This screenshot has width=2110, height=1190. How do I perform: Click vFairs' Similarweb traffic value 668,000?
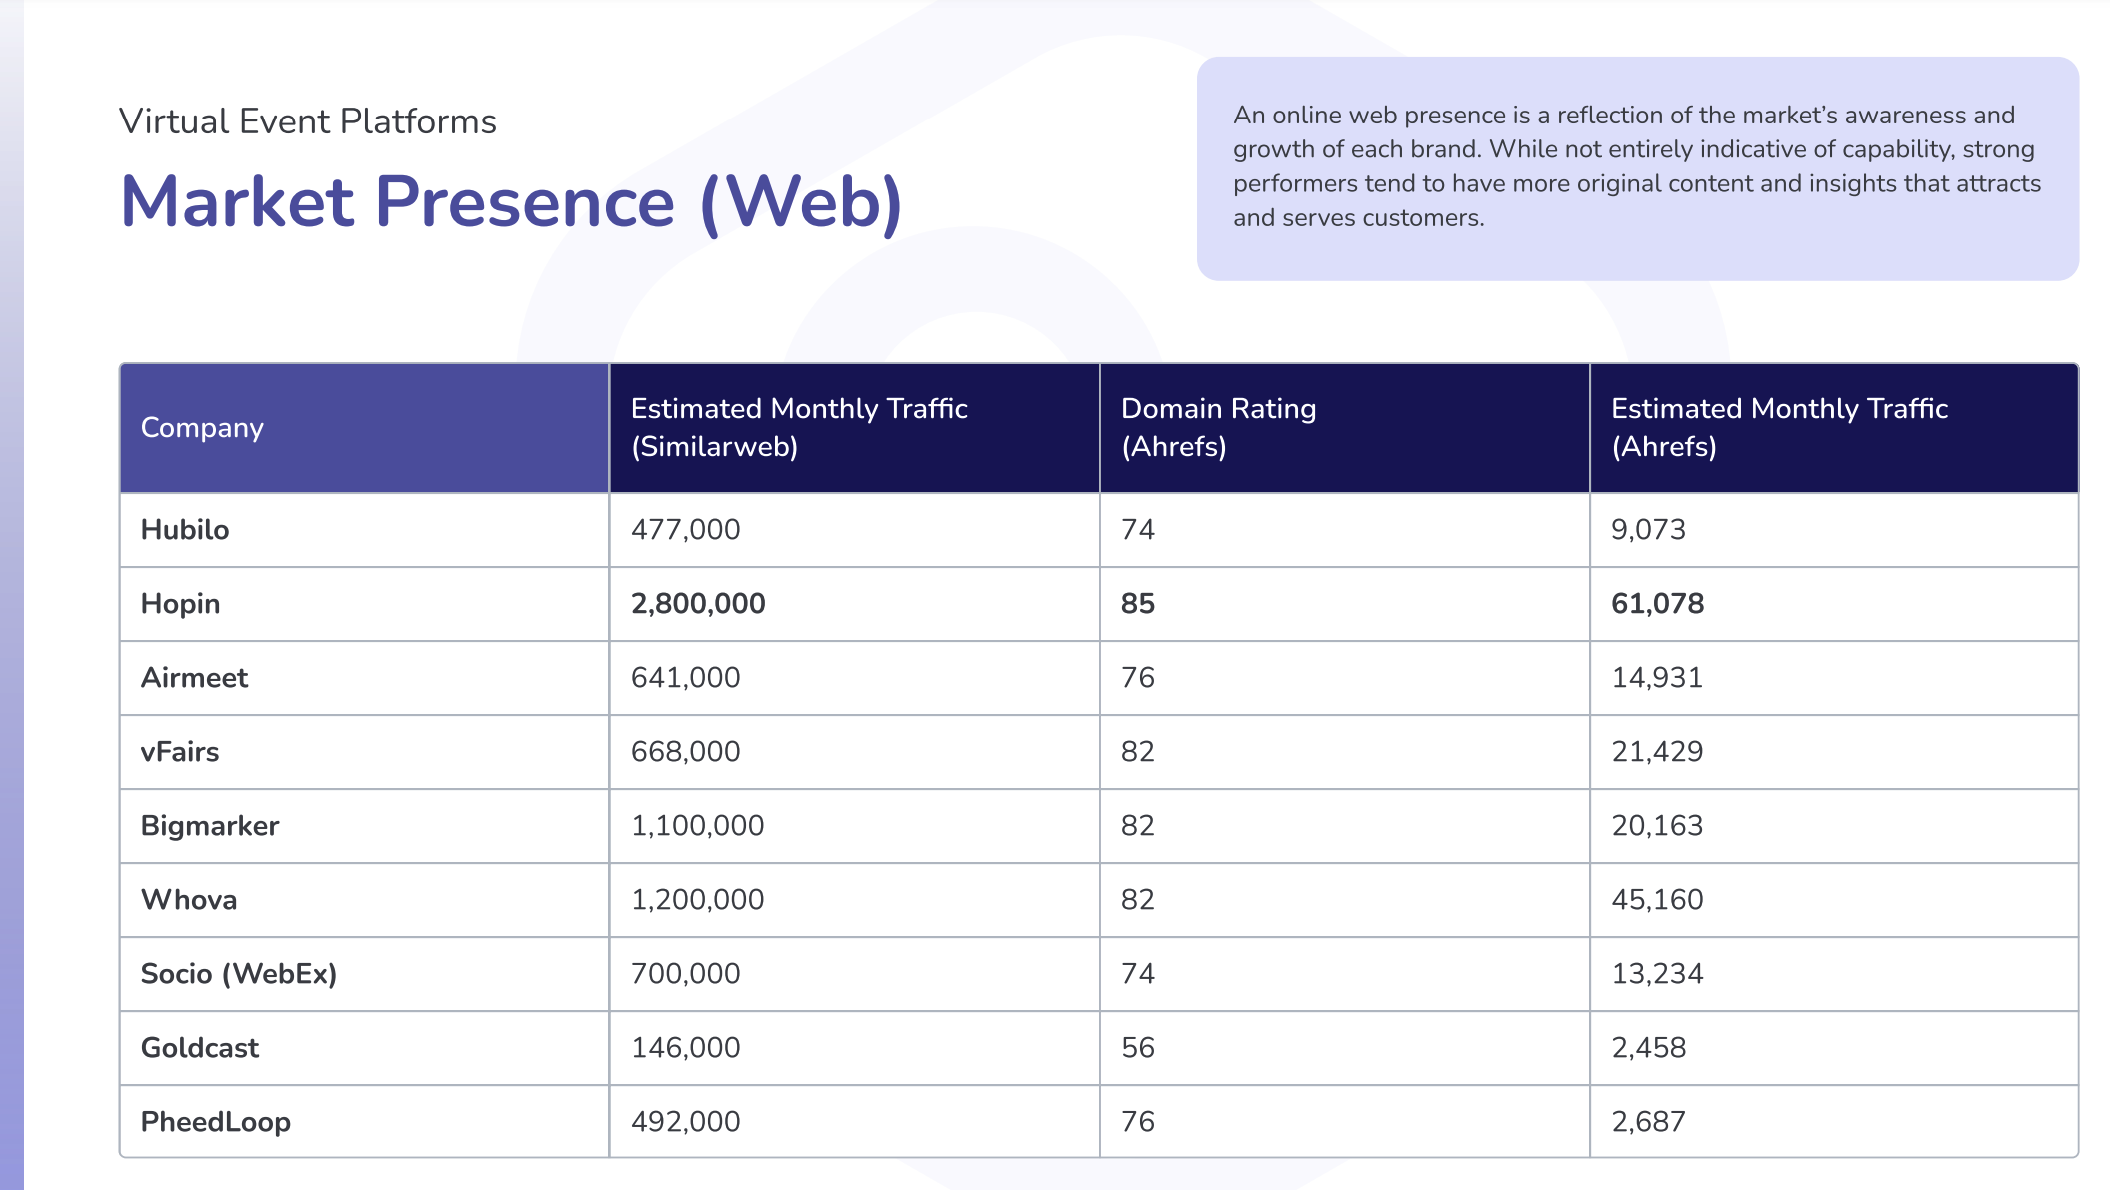click(x=686, y=752)
